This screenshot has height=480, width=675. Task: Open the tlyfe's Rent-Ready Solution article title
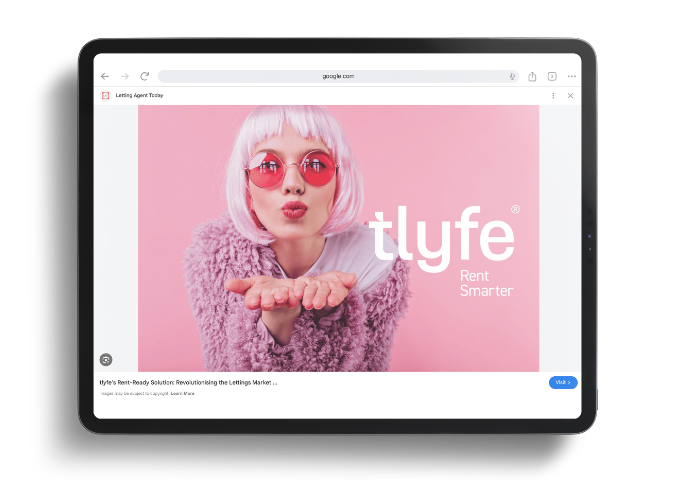(189, 382)
